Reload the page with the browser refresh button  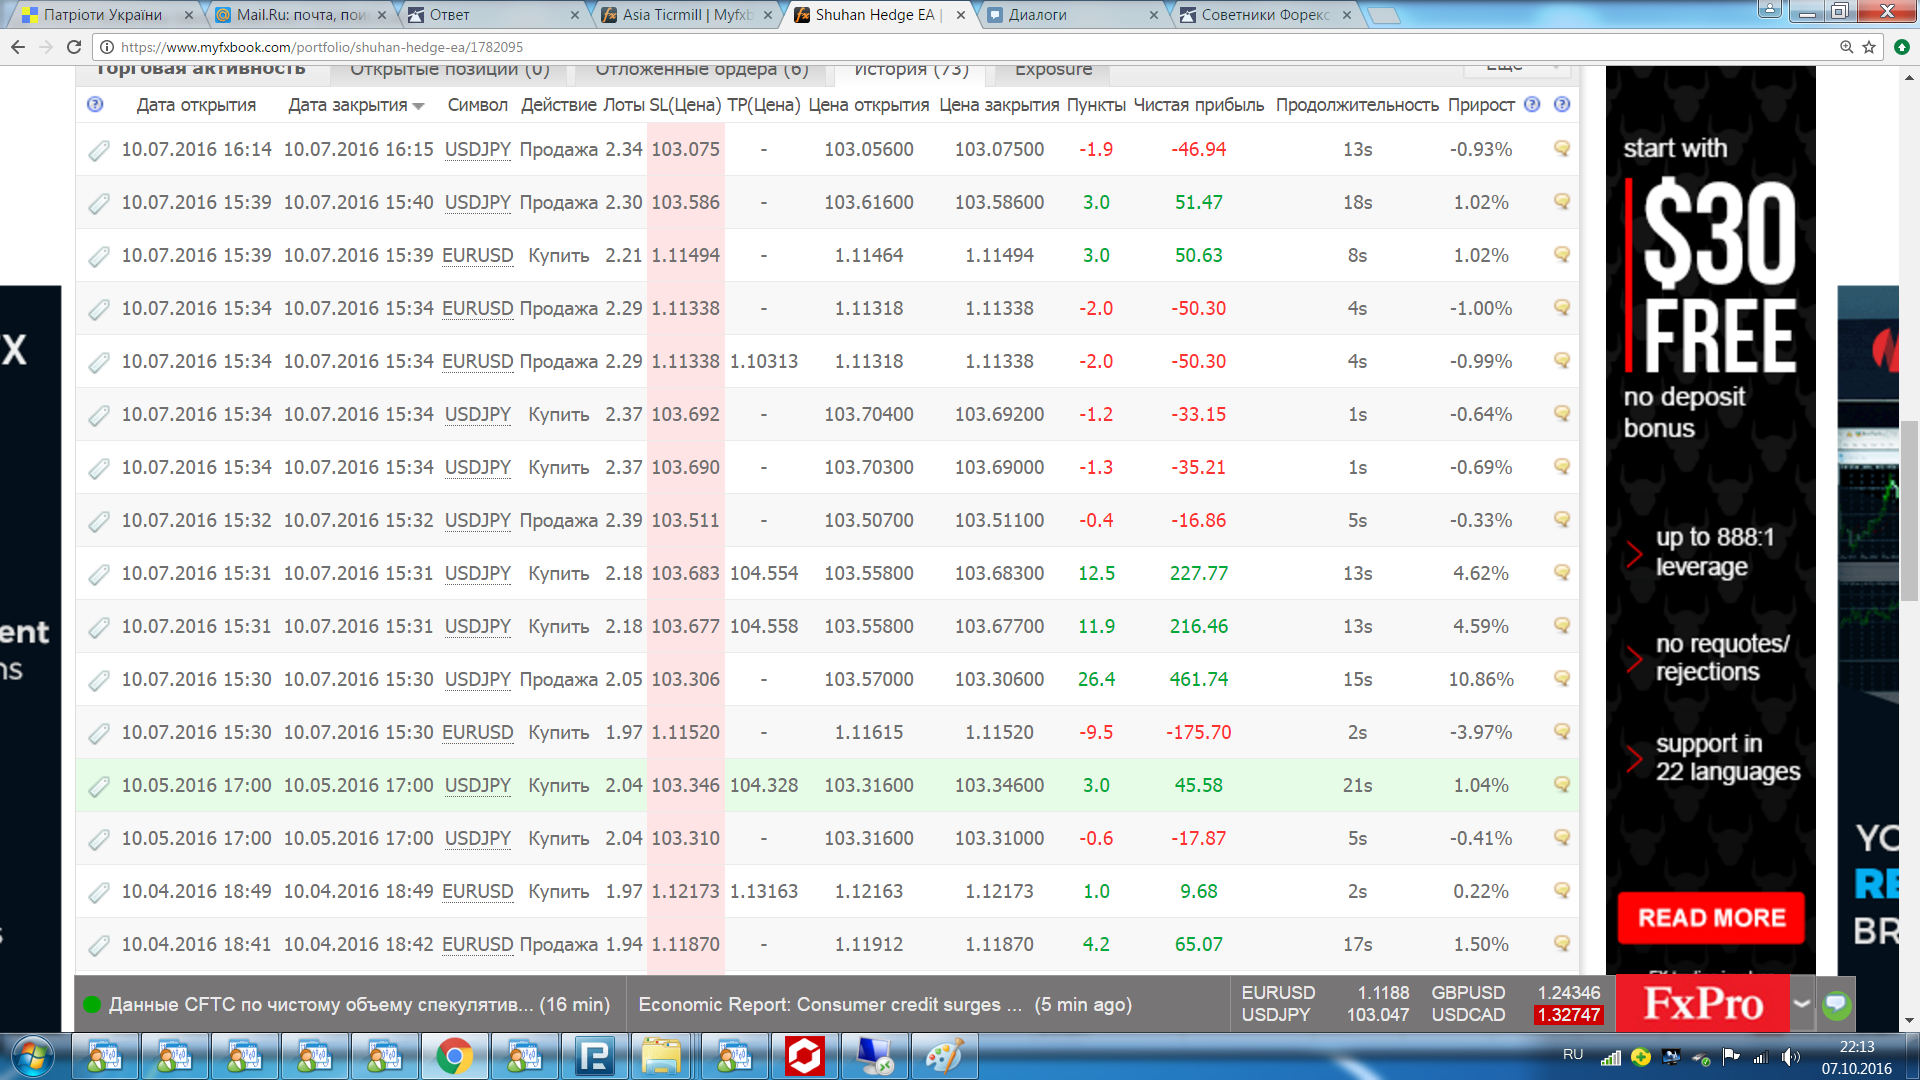point(74,47)
